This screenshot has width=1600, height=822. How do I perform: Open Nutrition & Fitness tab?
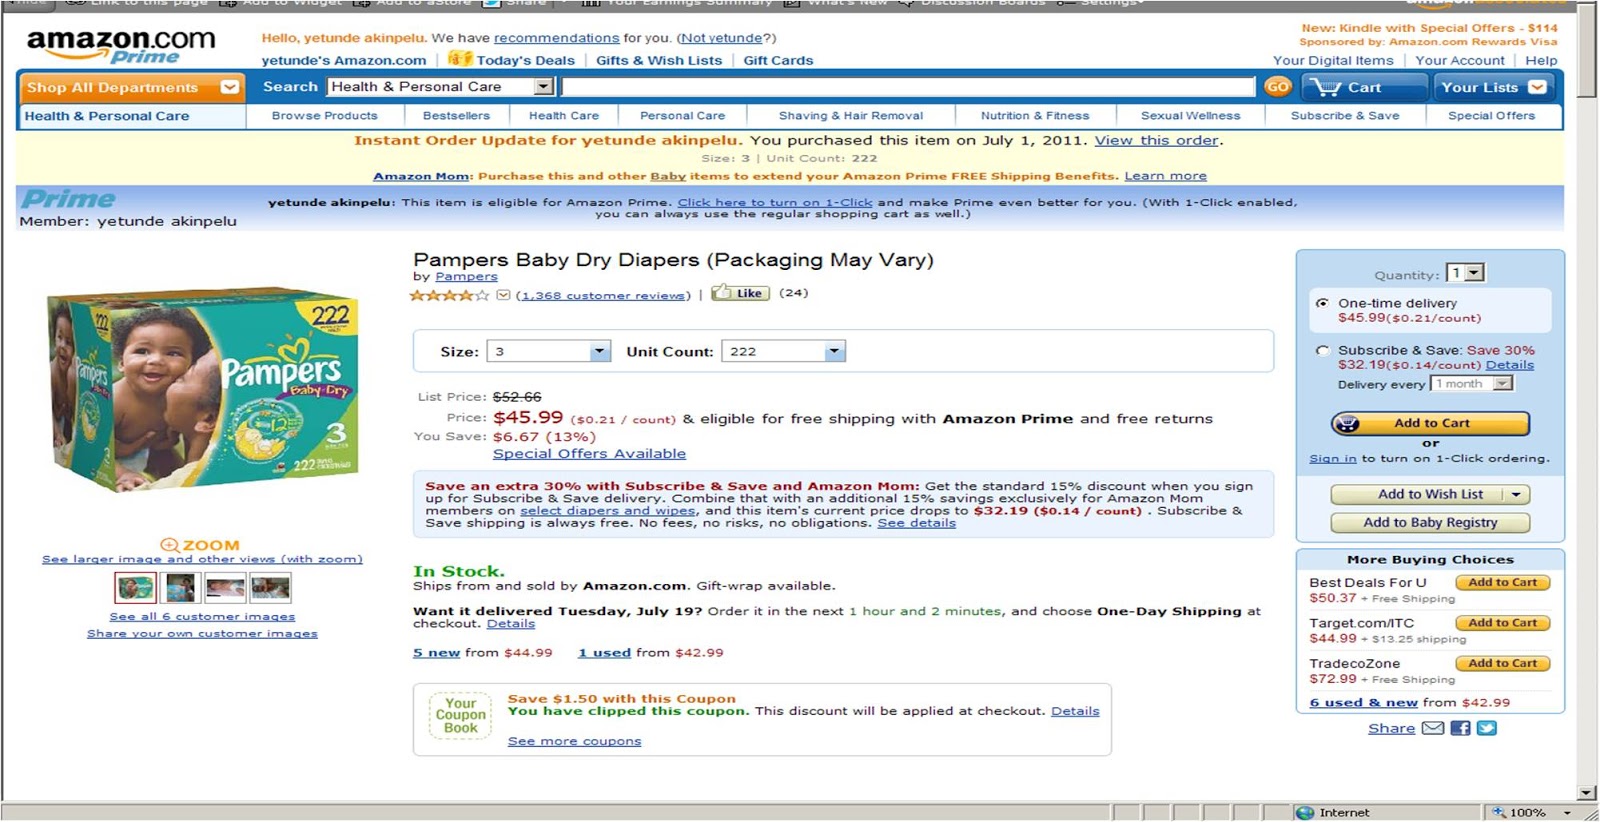point(1035,116)
